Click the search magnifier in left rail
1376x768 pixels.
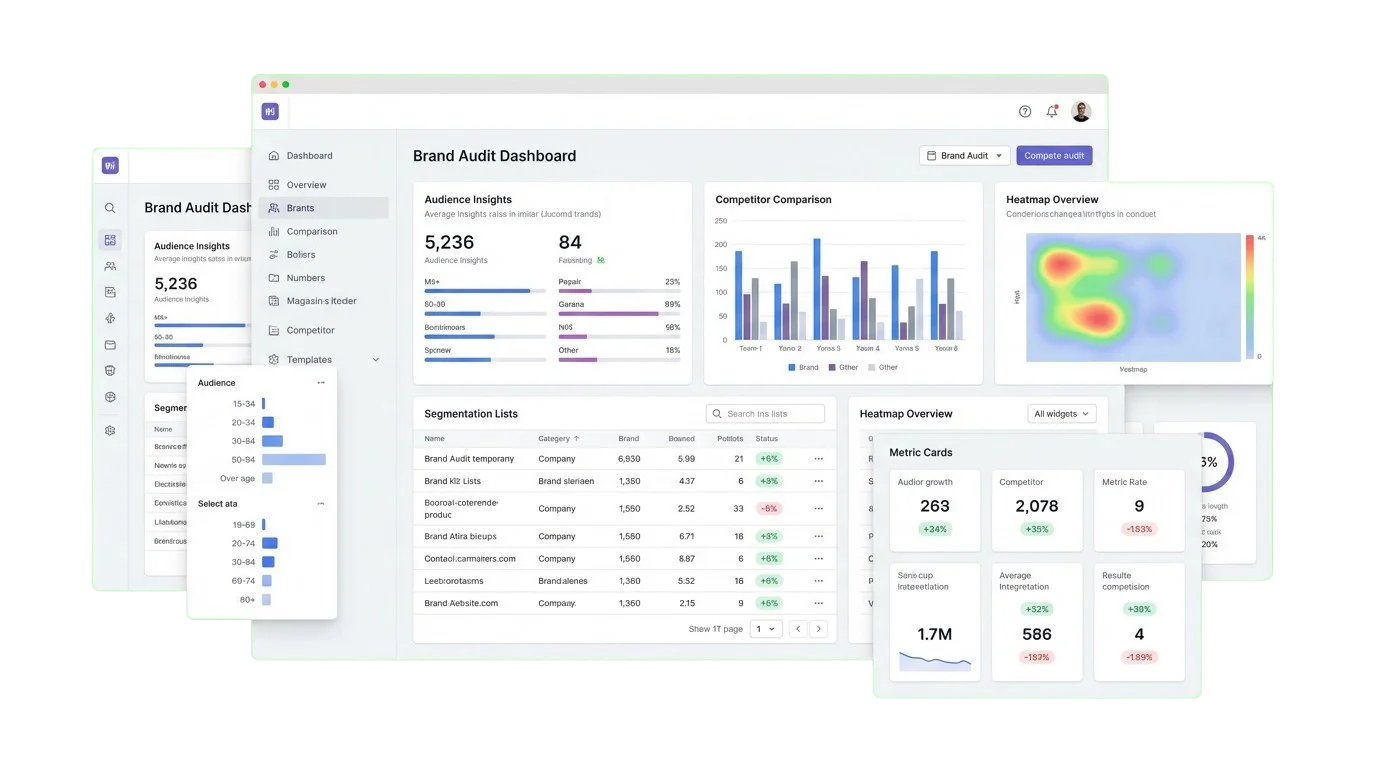pos(110,208)
